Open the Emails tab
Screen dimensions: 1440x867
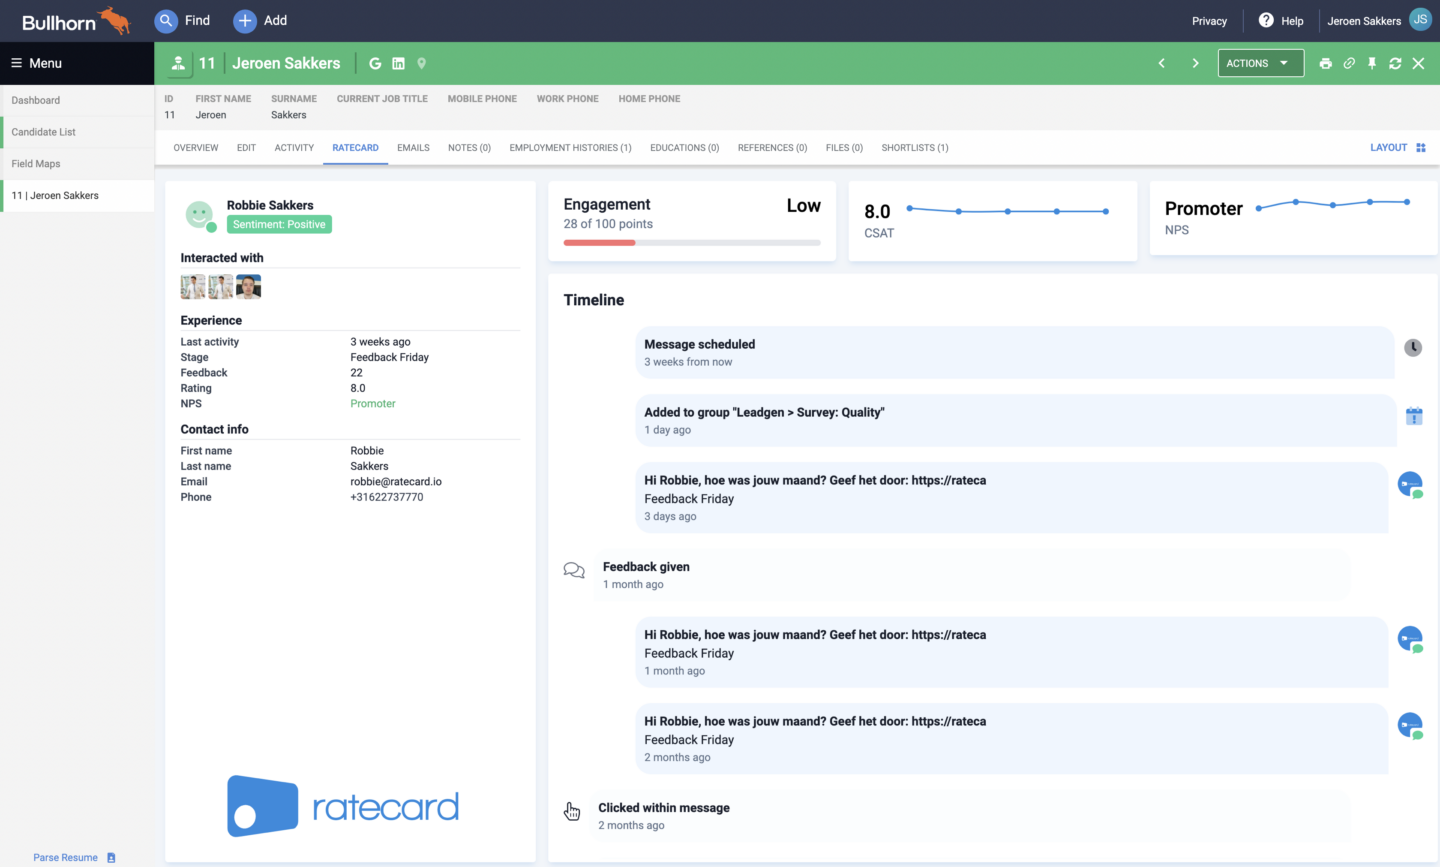pos(413,148)
